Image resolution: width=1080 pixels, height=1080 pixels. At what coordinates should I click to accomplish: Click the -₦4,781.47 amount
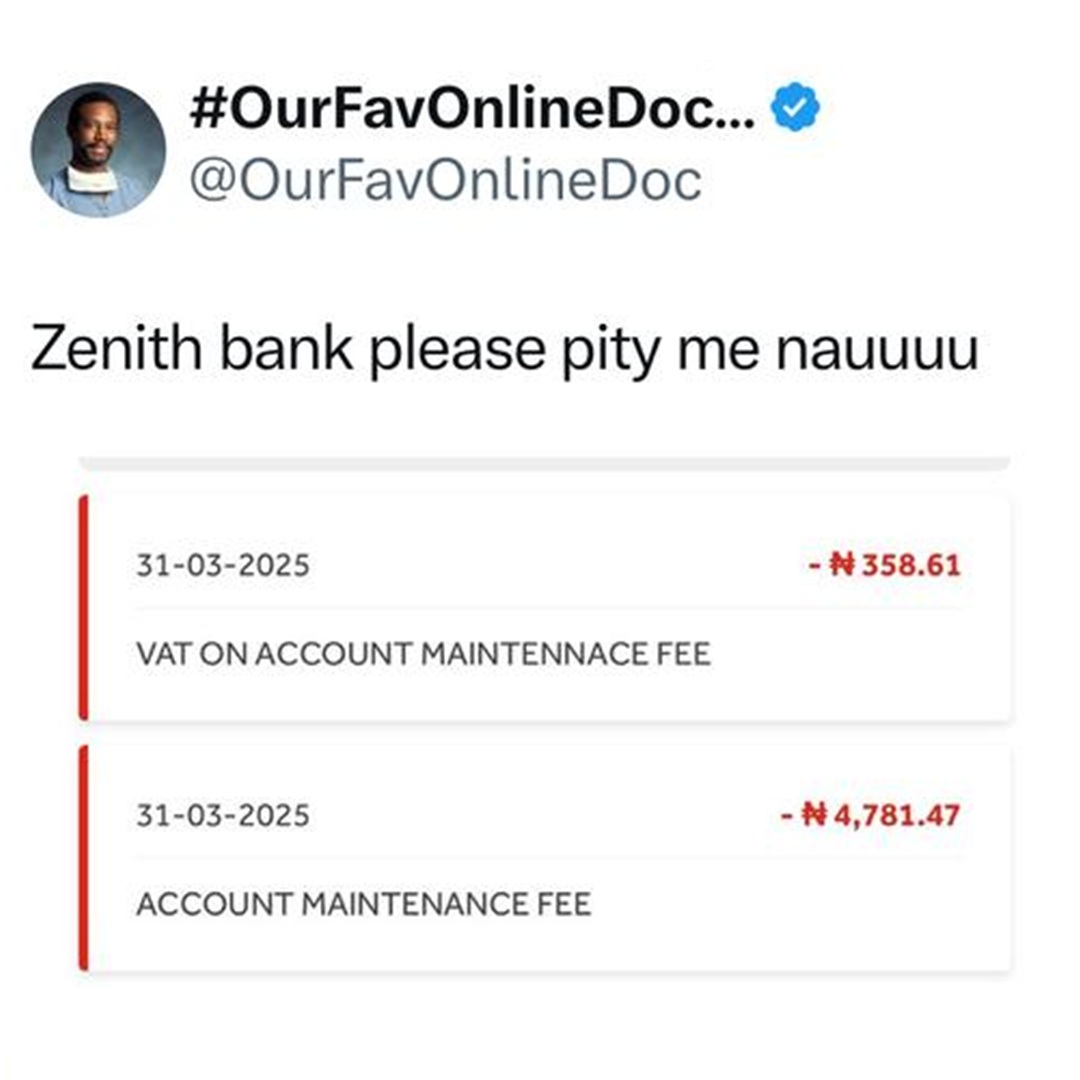pos(870,816)
